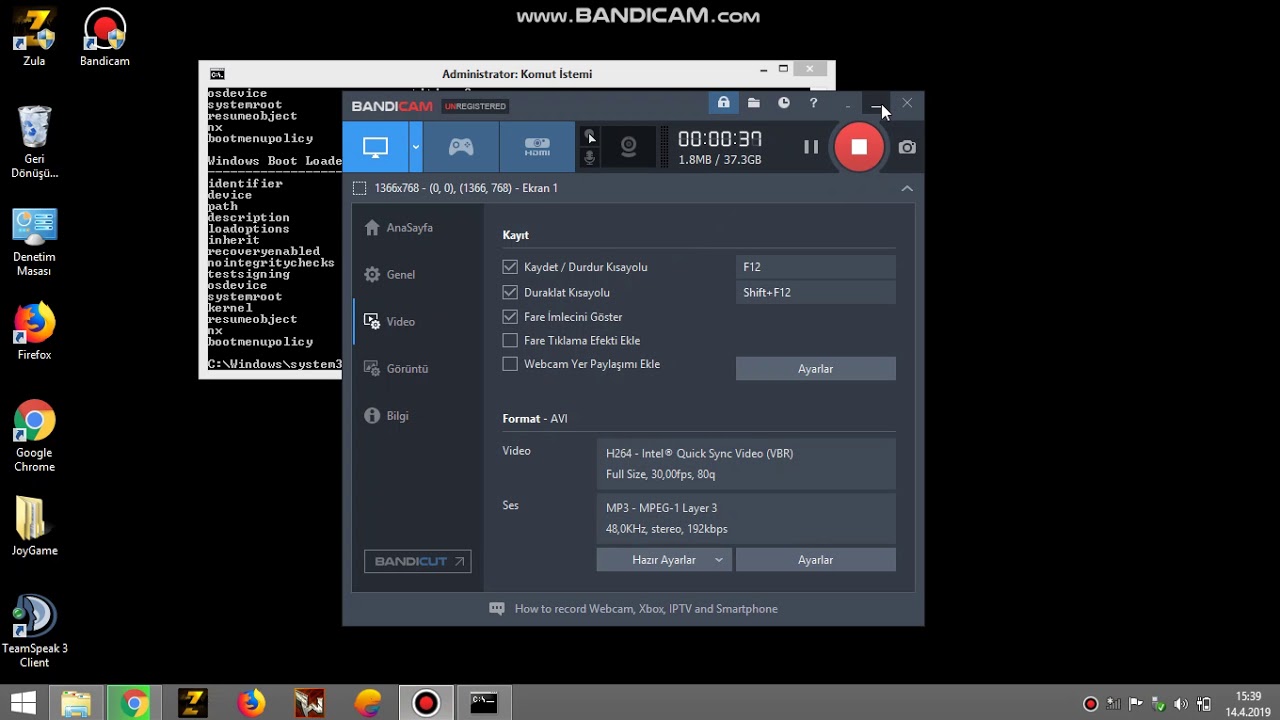The image size is (1280, 720).
Task: Open How to record Webcam link
Action: pyautogui.click(x=646, y=608)
